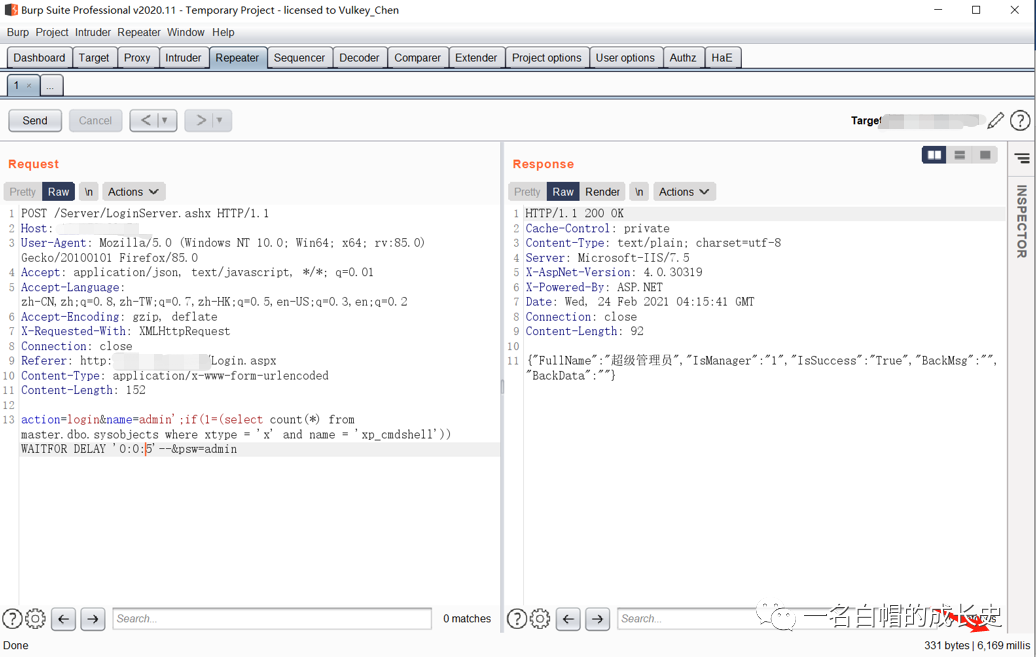Switch to the Dashboard tab
The width and height of the screenshot is (1036, 661).
[x=39, y=58]
